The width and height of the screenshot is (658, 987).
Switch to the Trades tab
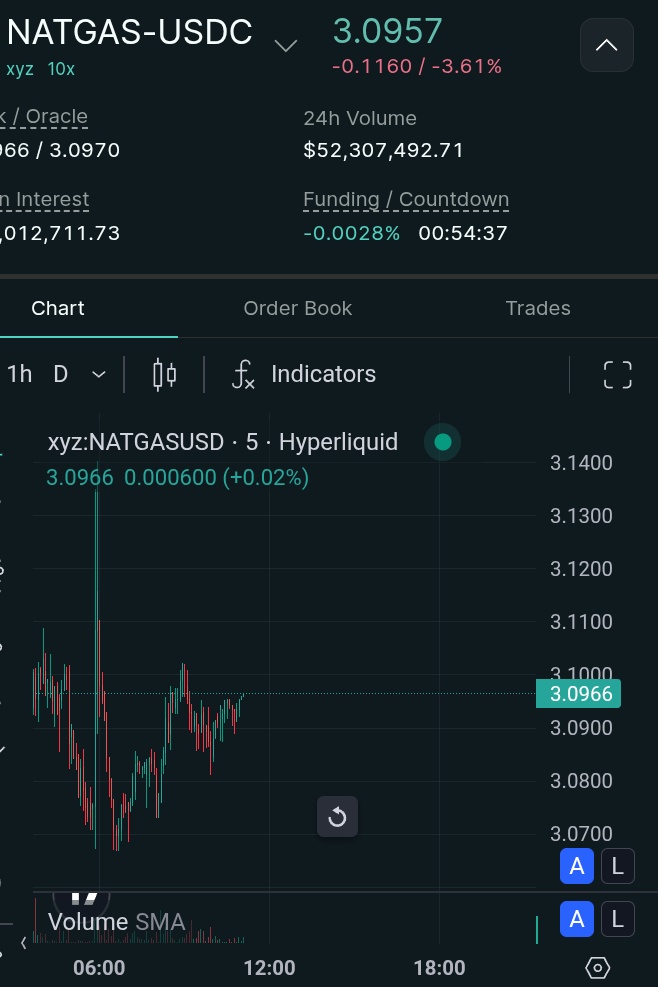coord(538,308)
